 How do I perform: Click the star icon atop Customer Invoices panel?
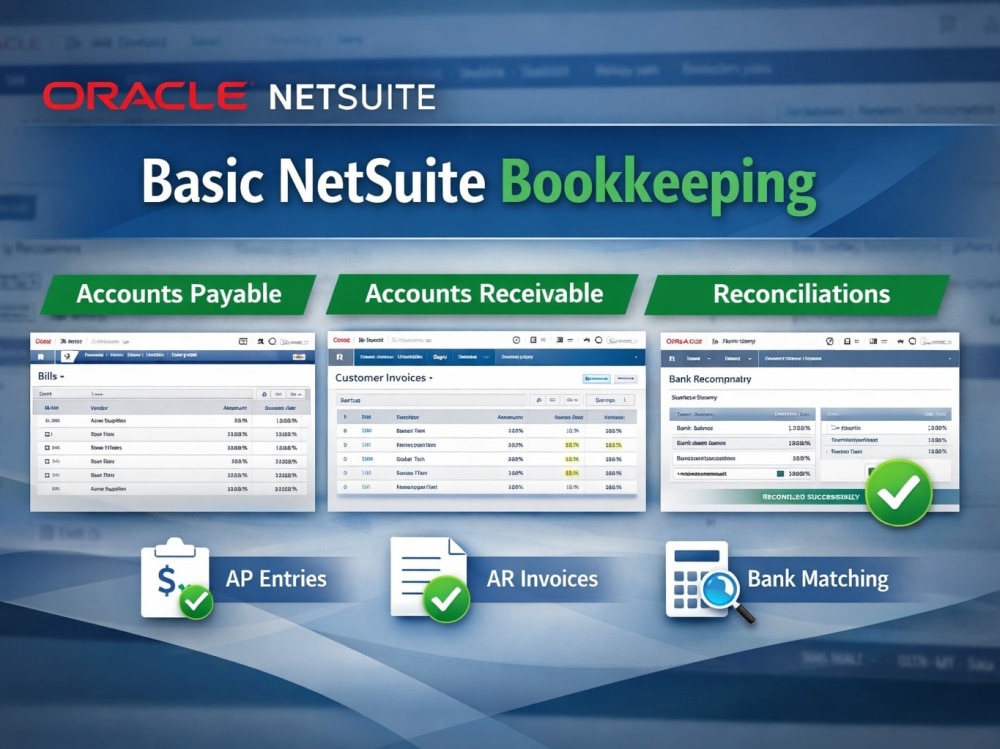coord(587,340)
